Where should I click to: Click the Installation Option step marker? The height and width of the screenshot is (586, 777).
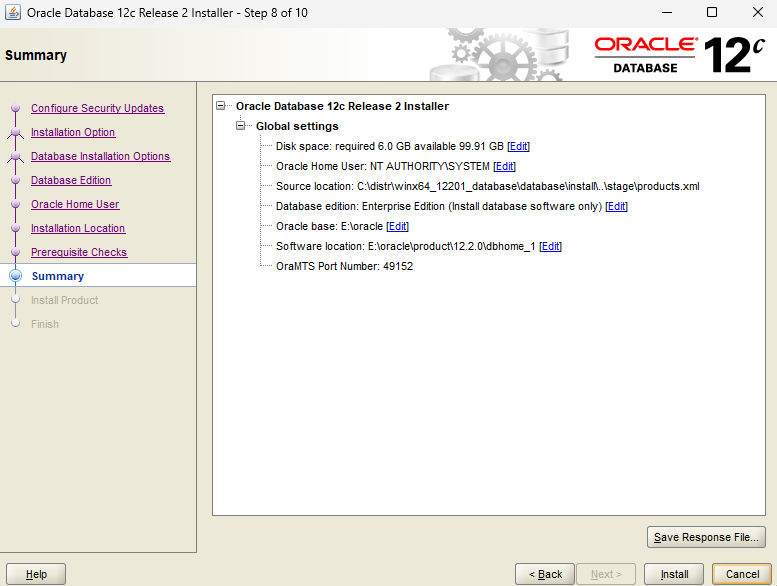[16, 132]
